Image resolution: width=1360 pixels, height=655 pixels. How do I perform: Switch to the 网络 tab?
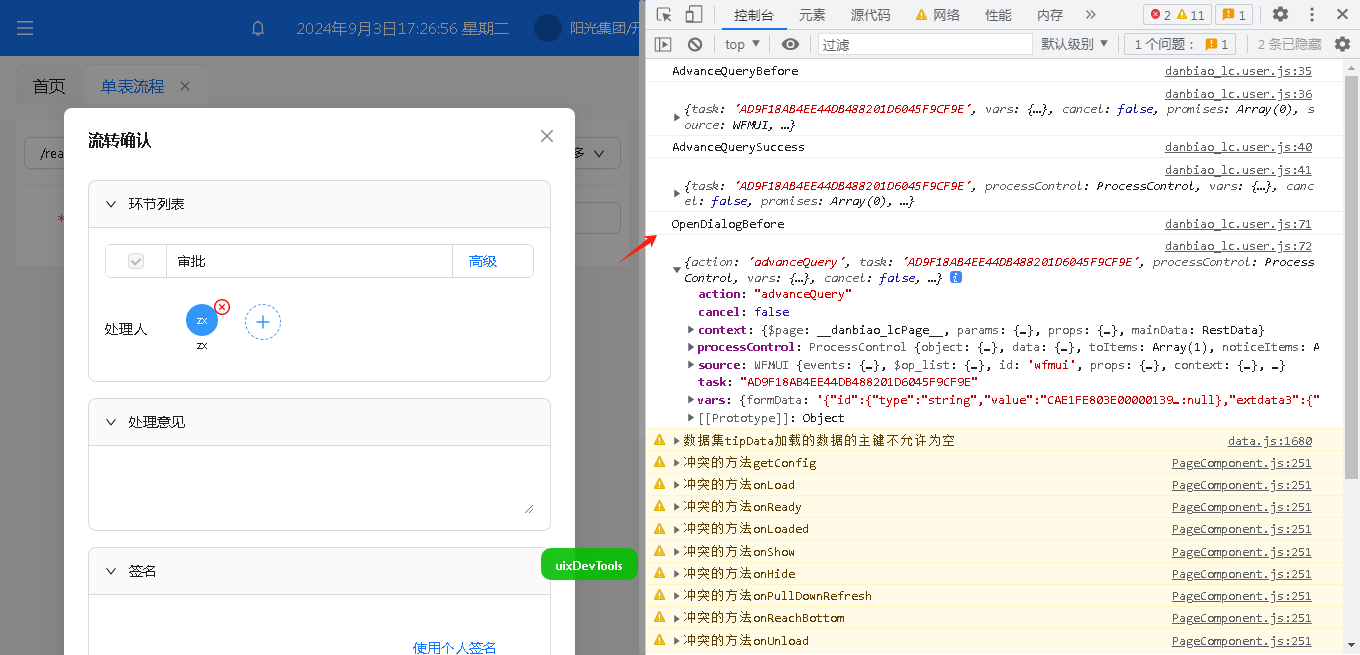tap(937, 14)
